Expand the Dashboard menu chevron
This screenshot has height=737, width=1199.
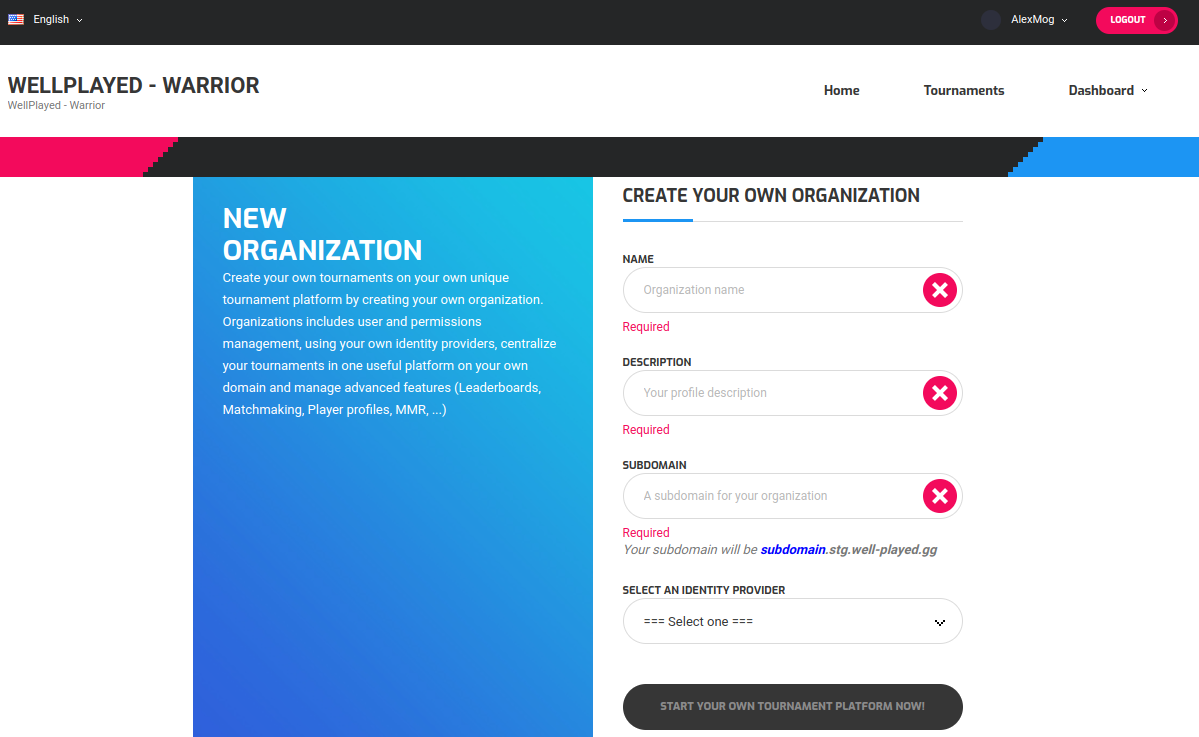[1145, 90]
